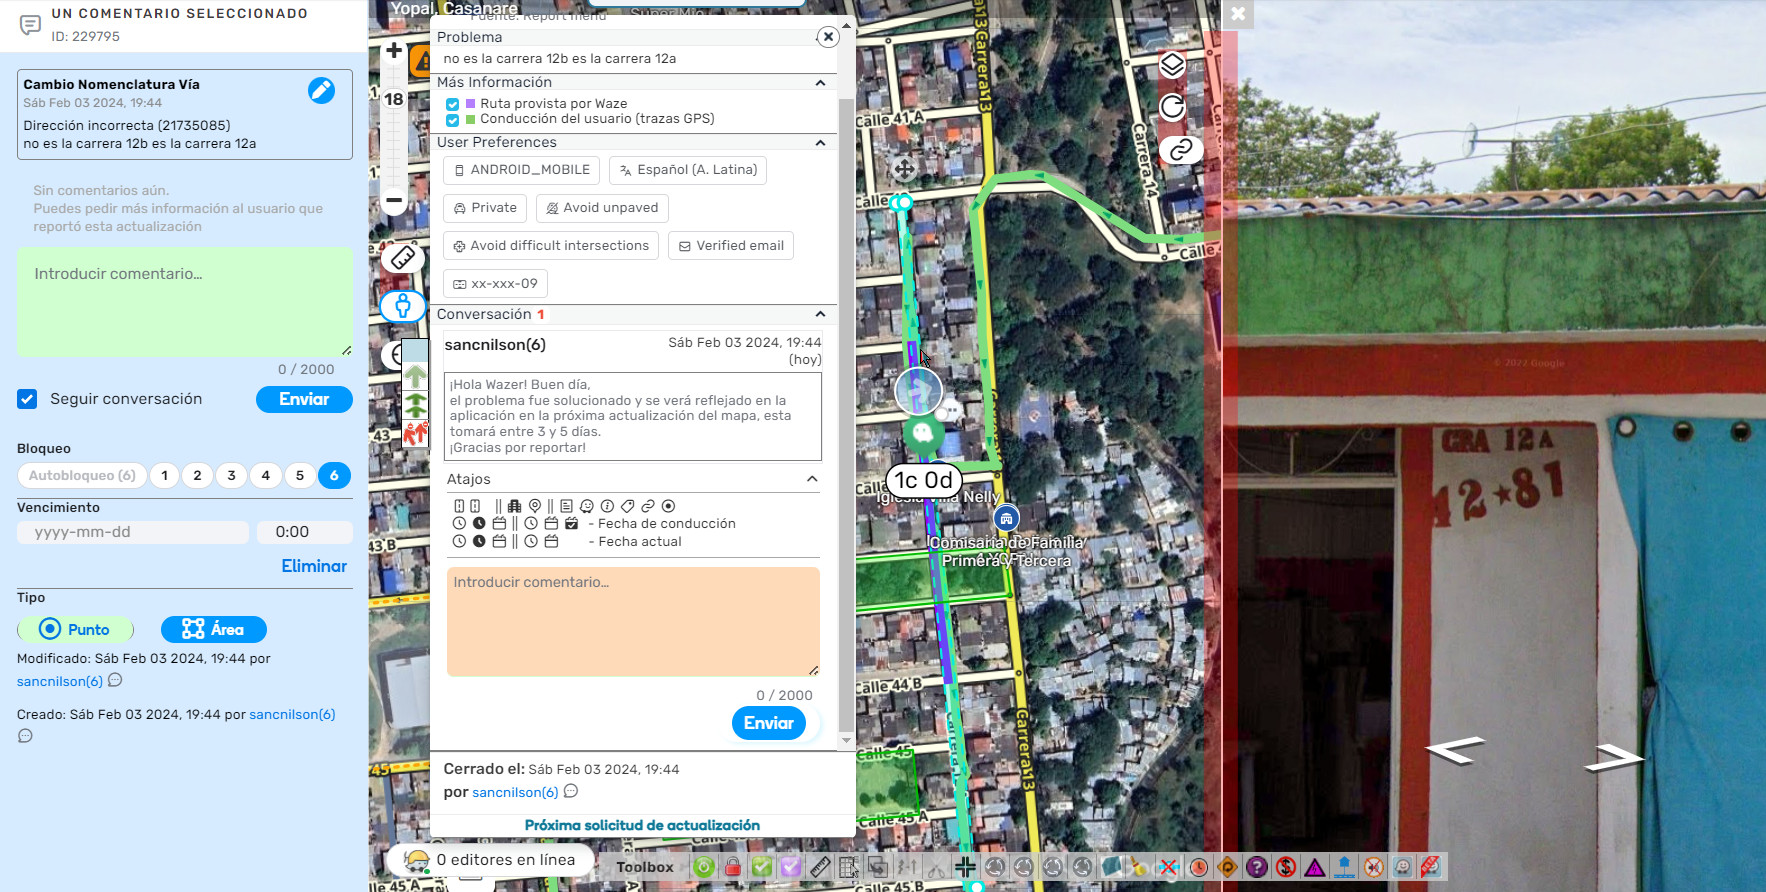The image size is (1766, 892).
Task: Step Street View back with the left arrow
Action: 1455,749
